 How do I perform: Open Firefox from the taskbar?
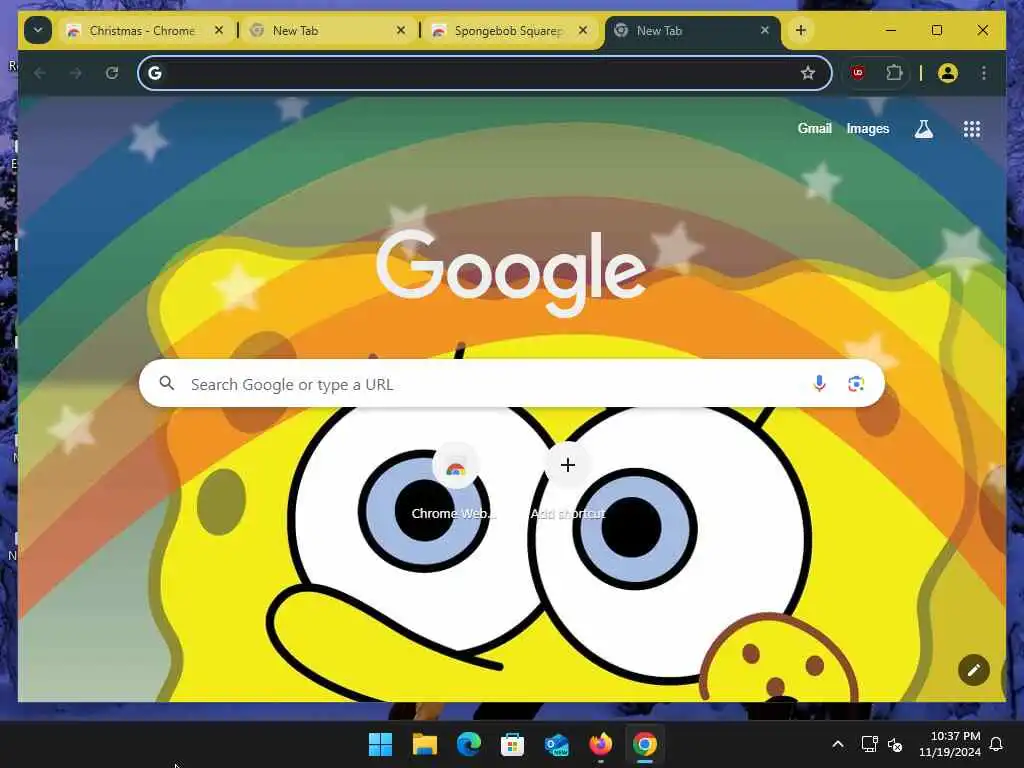[x=600, y=744]
